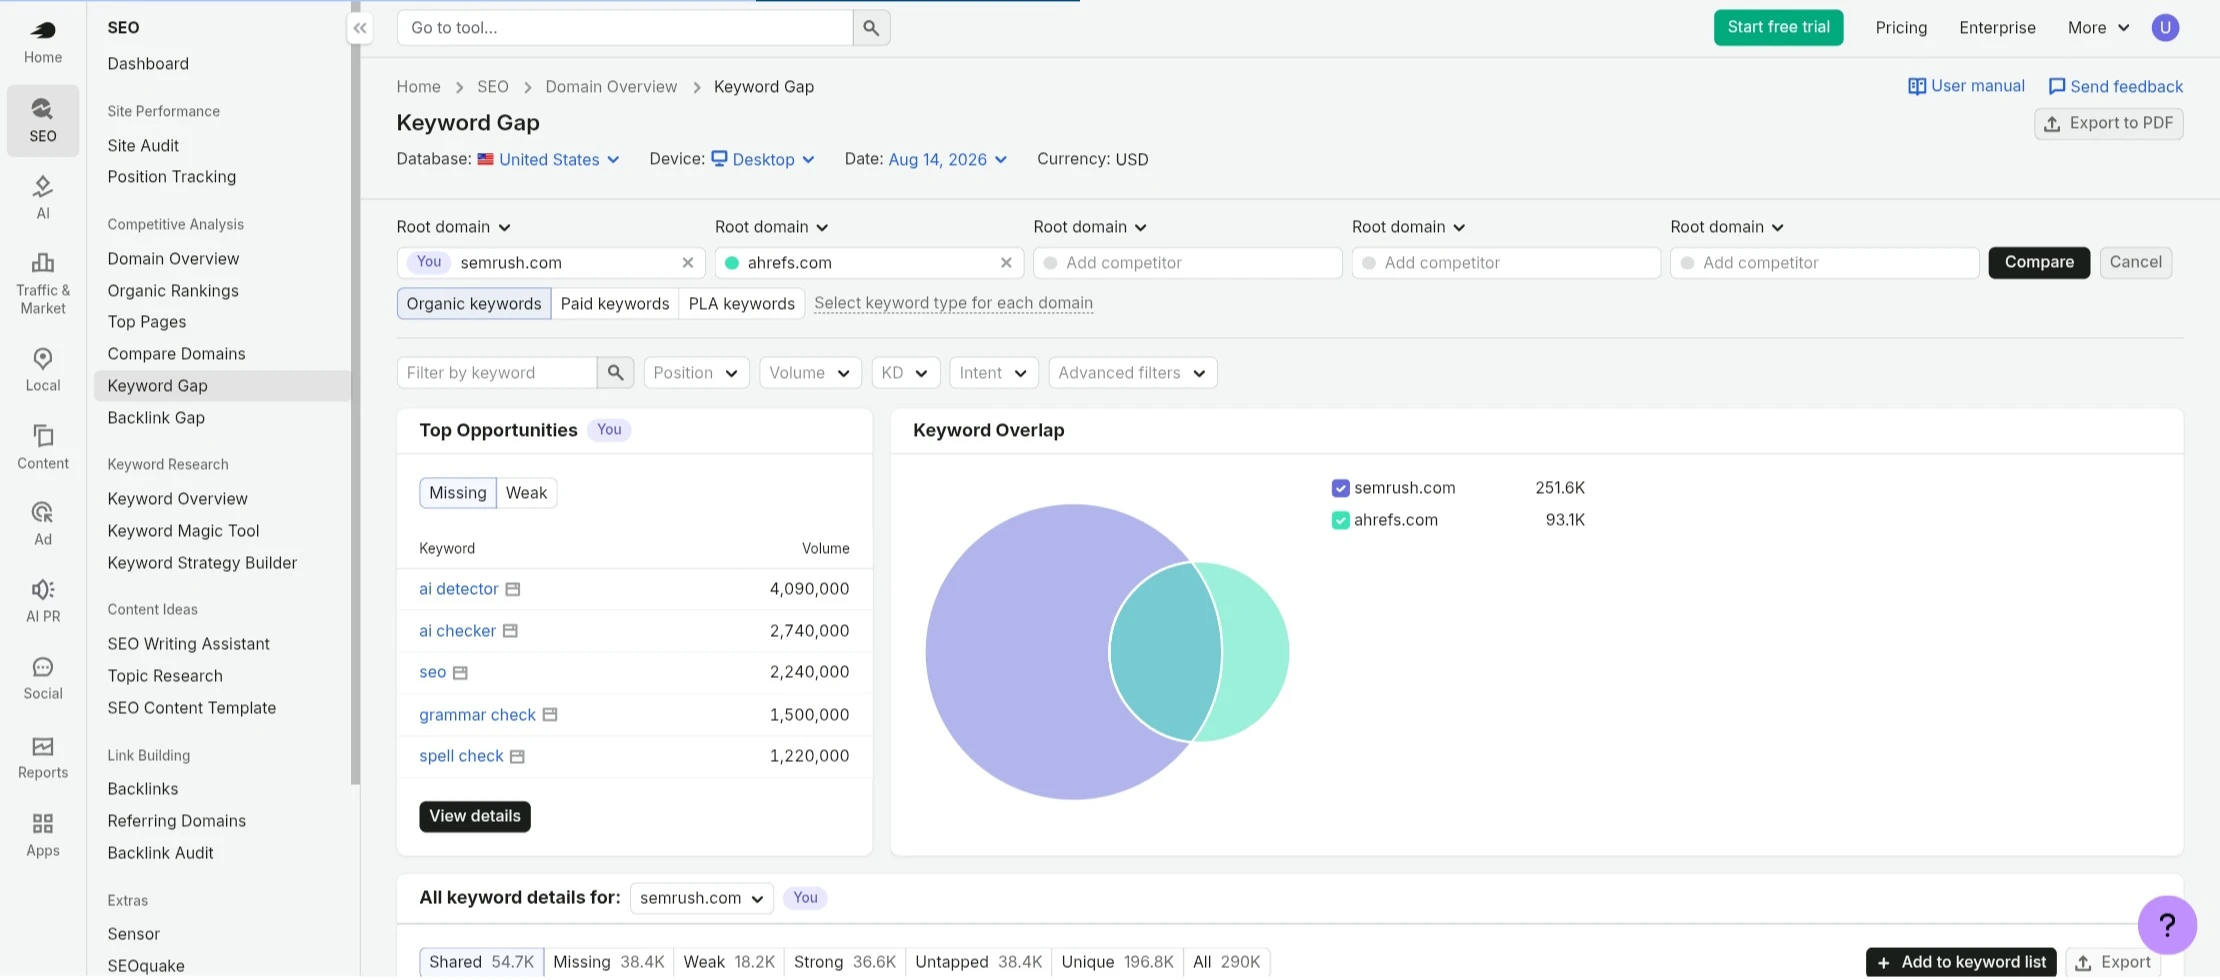The height and width of the screenshot is (980, 2220).
Task: Select the Shared 54.7K tab
Action: [481, 962]
